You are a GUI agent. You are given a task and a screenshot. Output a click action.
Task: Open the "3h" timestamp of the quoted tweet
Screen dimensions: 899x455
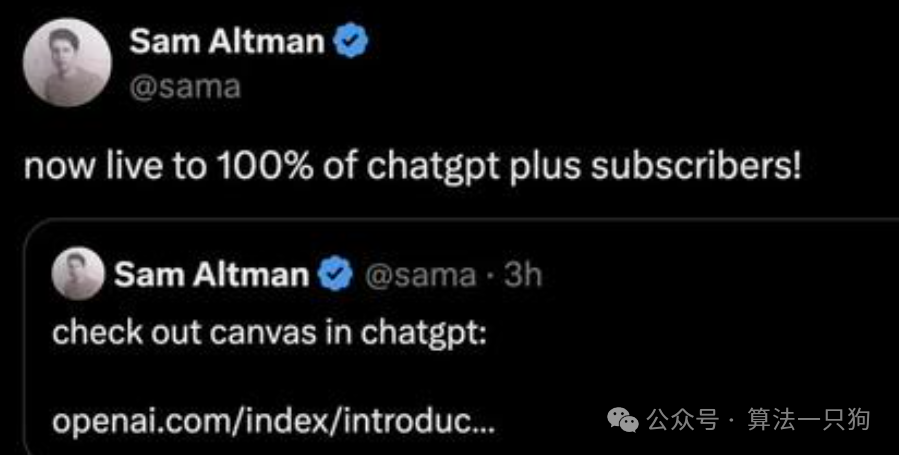tap(522, 274)
